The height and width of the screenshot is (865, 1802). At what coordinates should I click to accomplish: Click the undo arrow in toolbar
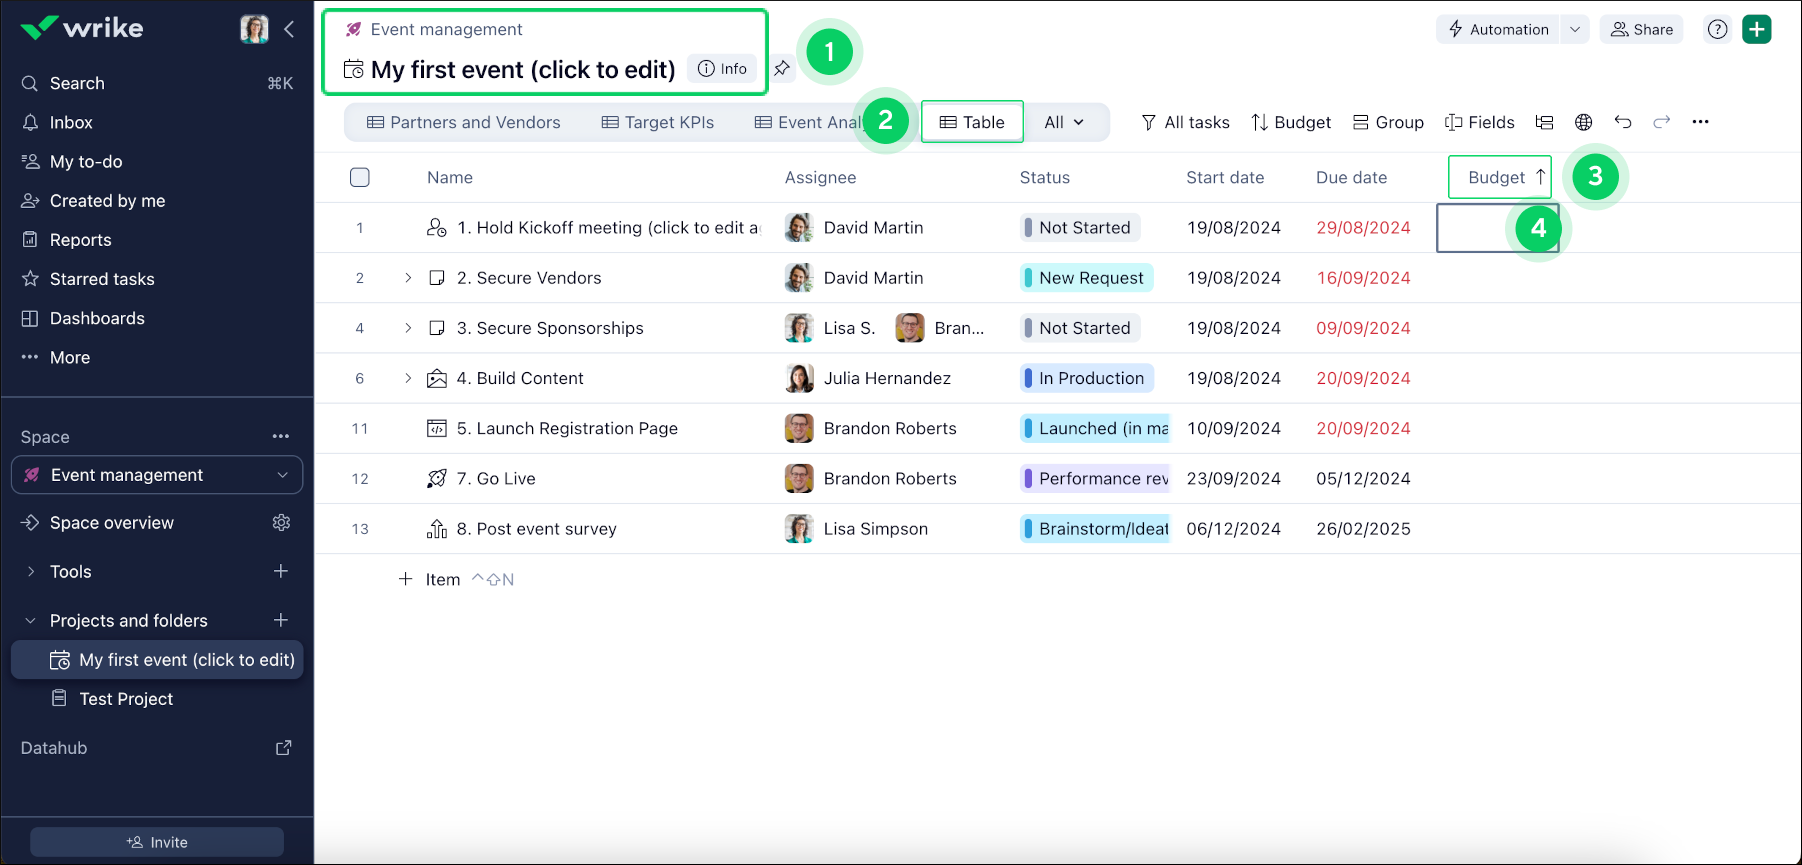point(1622,122)
